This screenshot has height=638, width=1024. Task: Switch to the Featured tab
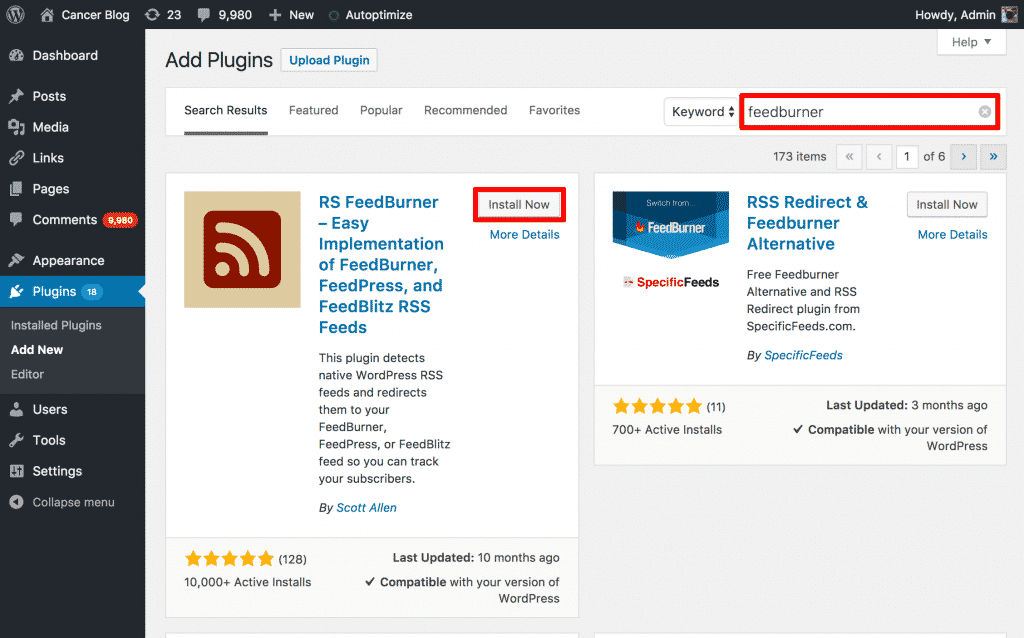313,110
